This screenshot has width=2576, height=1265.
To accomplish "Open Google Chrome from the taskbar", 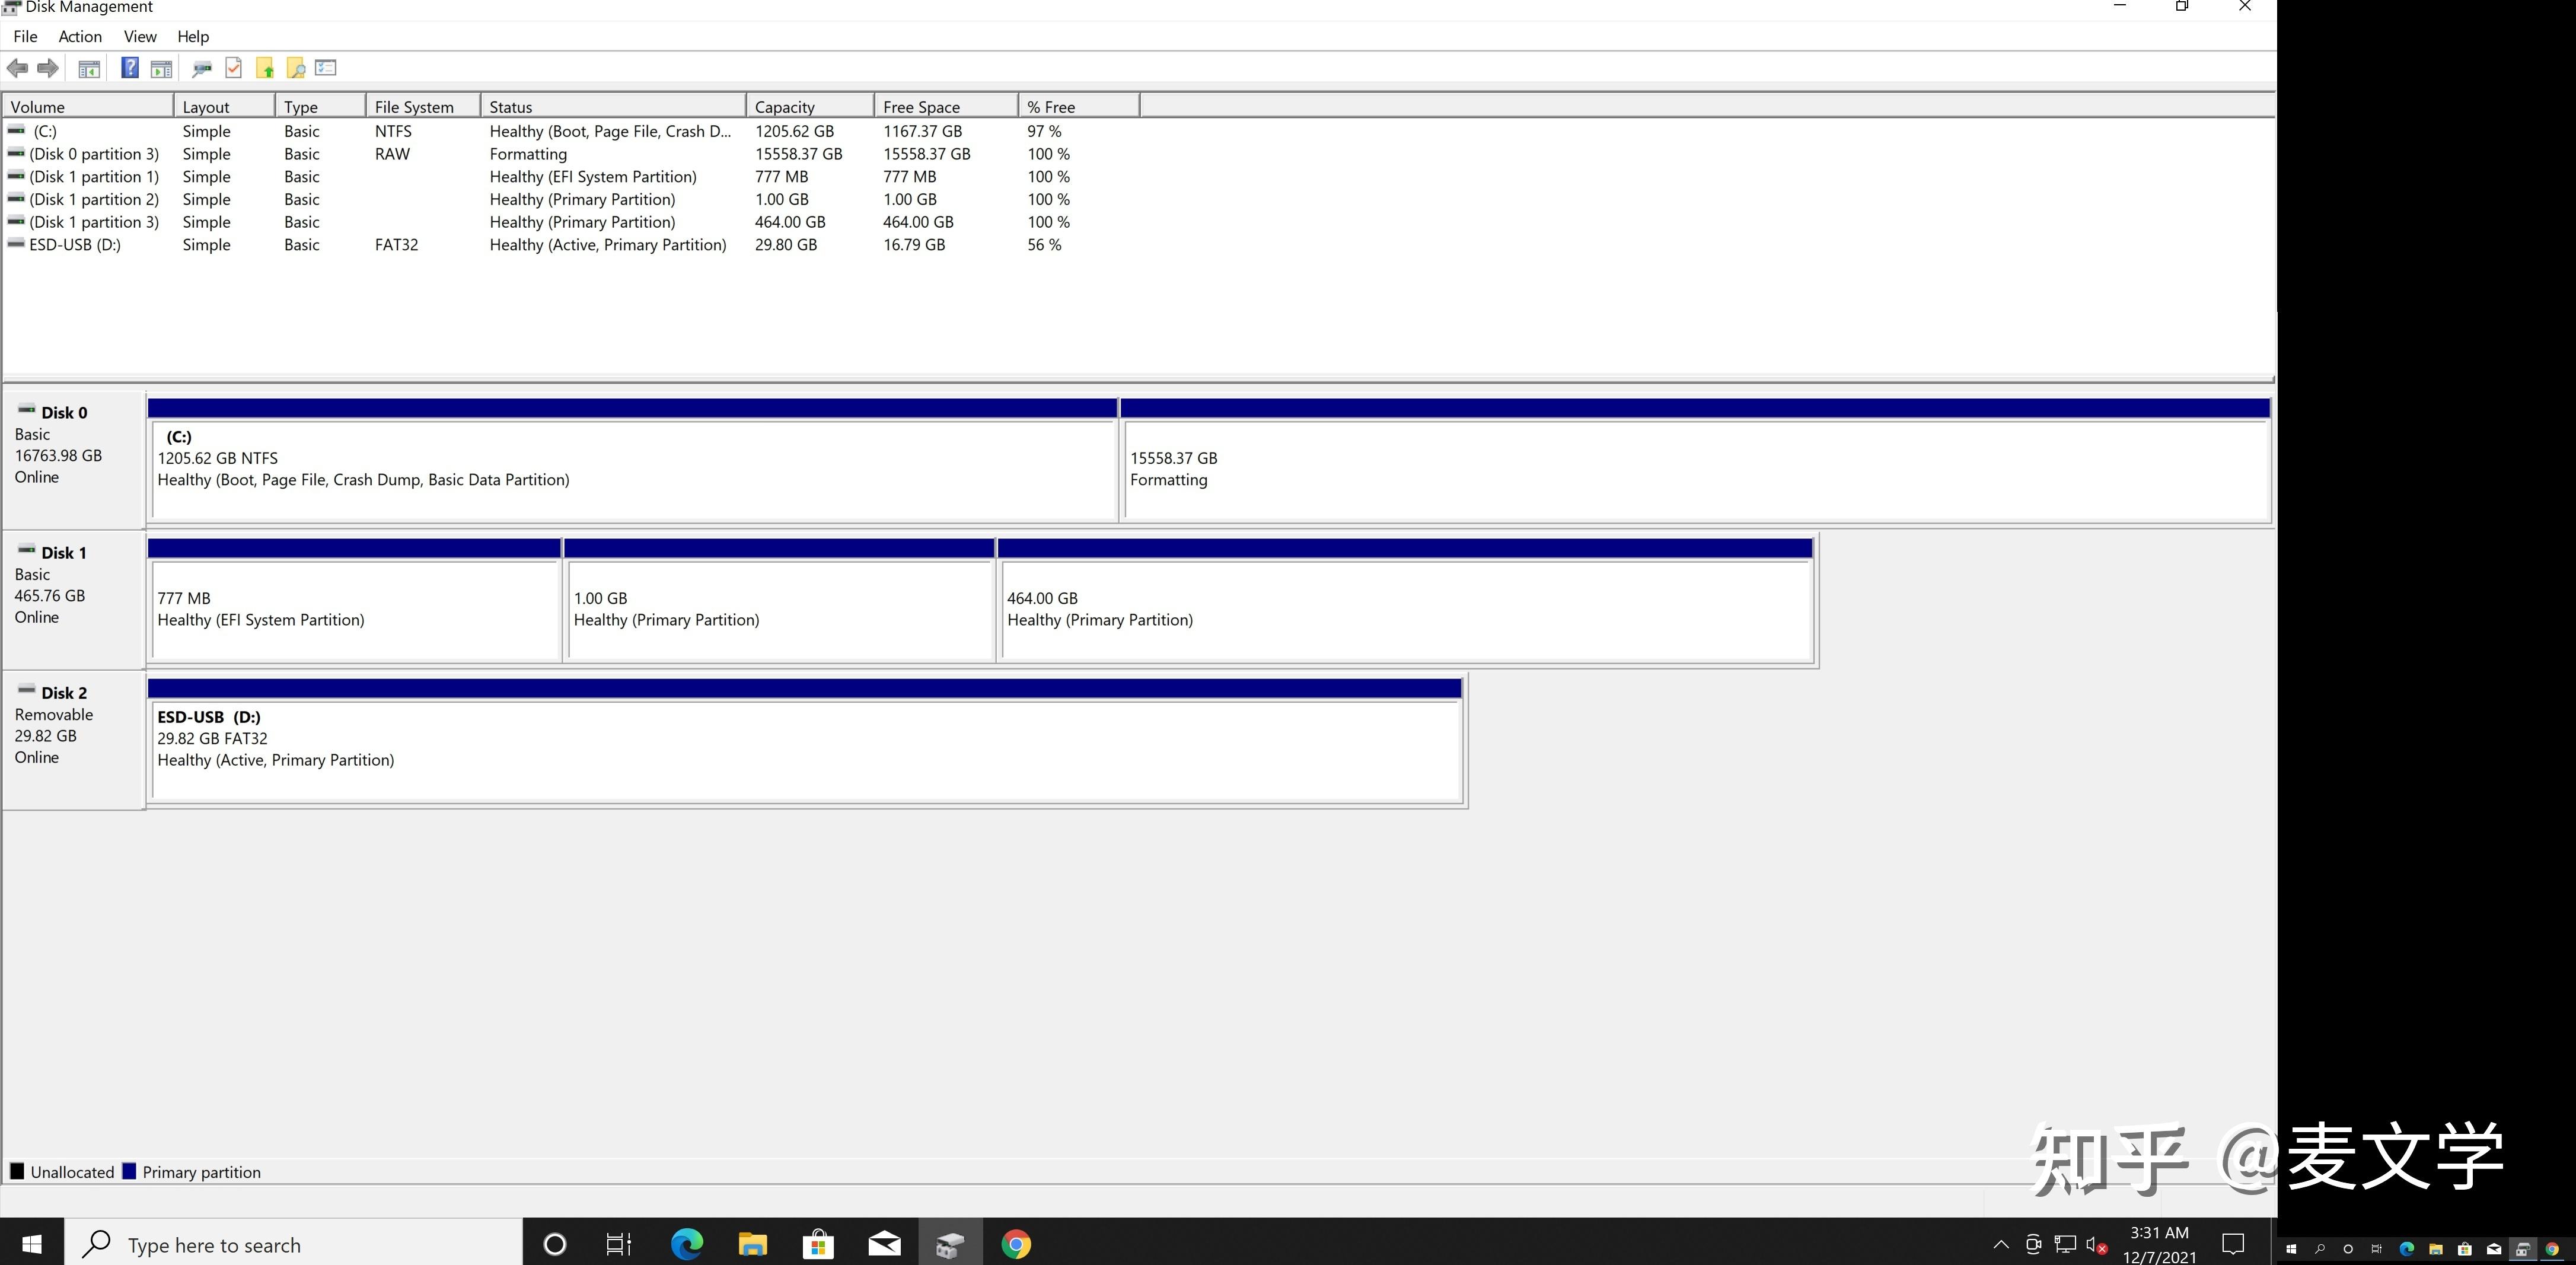I will pos(1016,1244).
